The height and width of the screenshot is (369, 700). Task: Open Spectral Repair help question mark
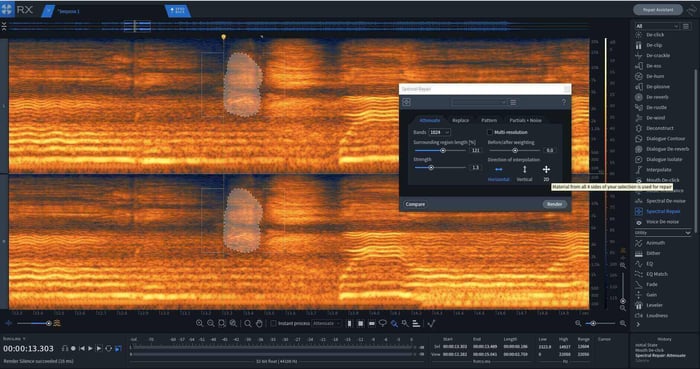pos(564,102)
